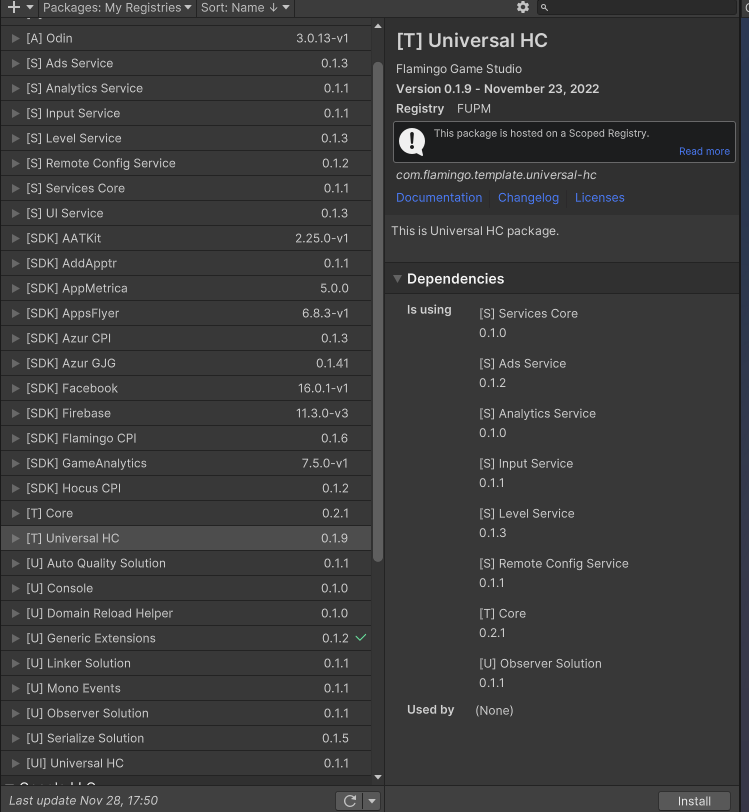The height and width of the screenshot is (812, 749).
Task: Select [SDK] AddApptr package
Action: [x=186, y=263]
